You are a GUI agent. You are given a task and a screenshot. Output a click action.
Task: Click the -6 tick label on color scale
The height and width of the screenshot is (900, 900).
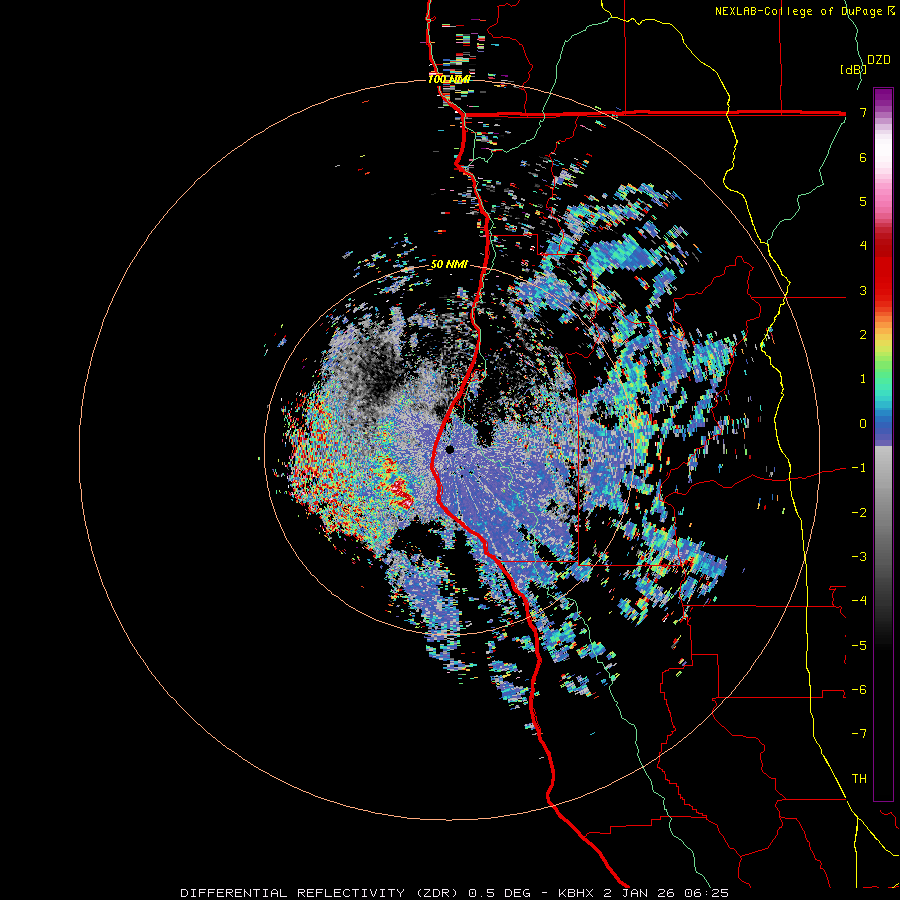pos(859,690)
